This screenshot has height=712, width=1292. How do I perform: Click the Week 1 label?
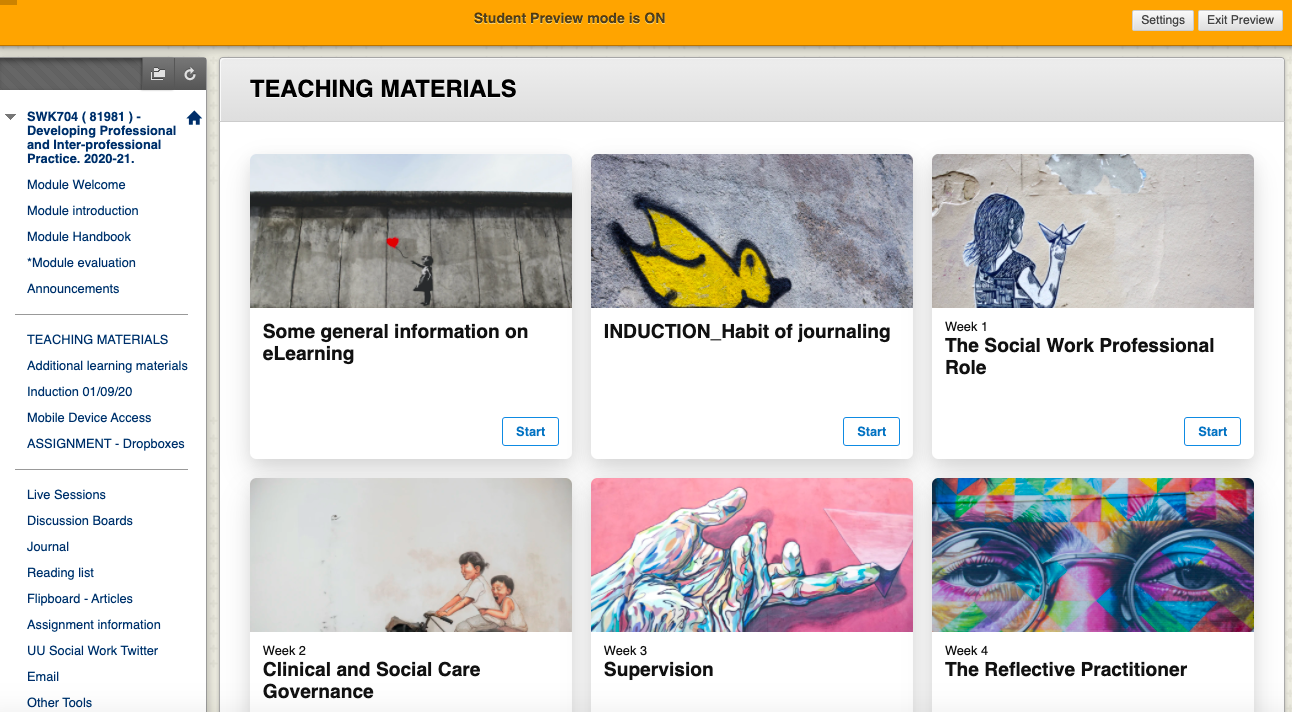point(966,327)
